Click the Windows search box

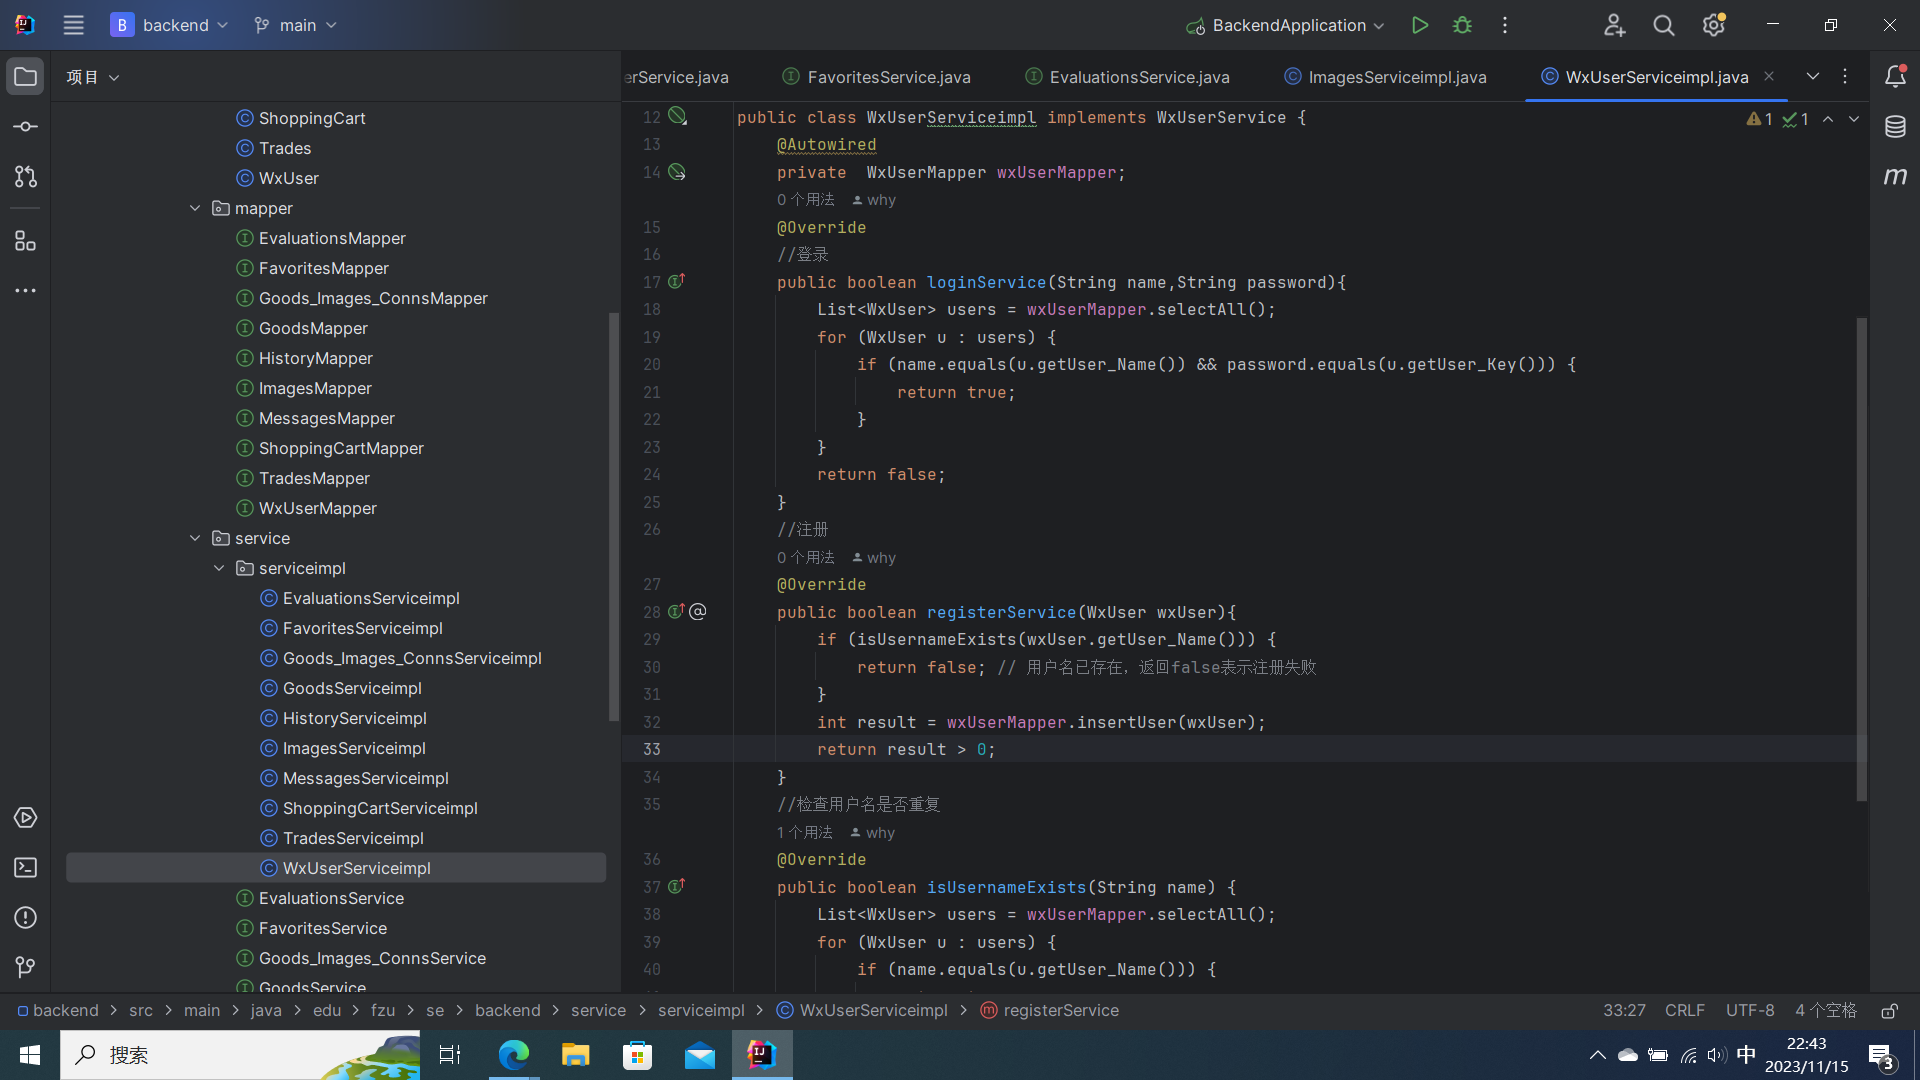[240, 1055]
